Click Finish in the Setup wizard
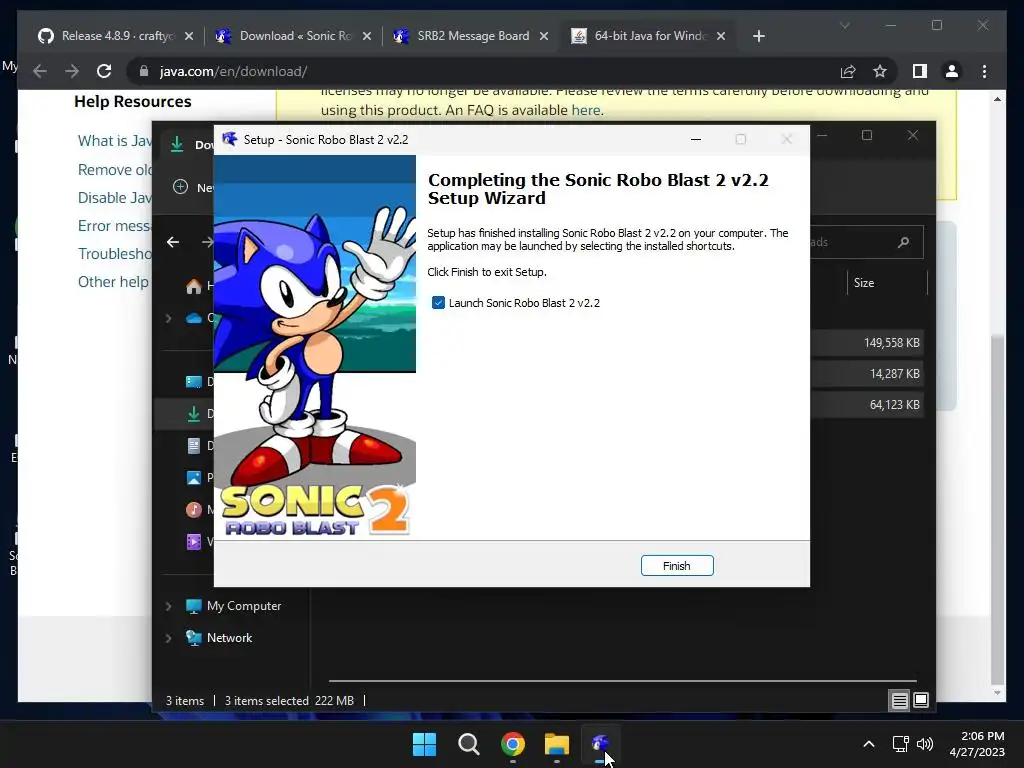 pyautogui.click(x=677, y=566)
